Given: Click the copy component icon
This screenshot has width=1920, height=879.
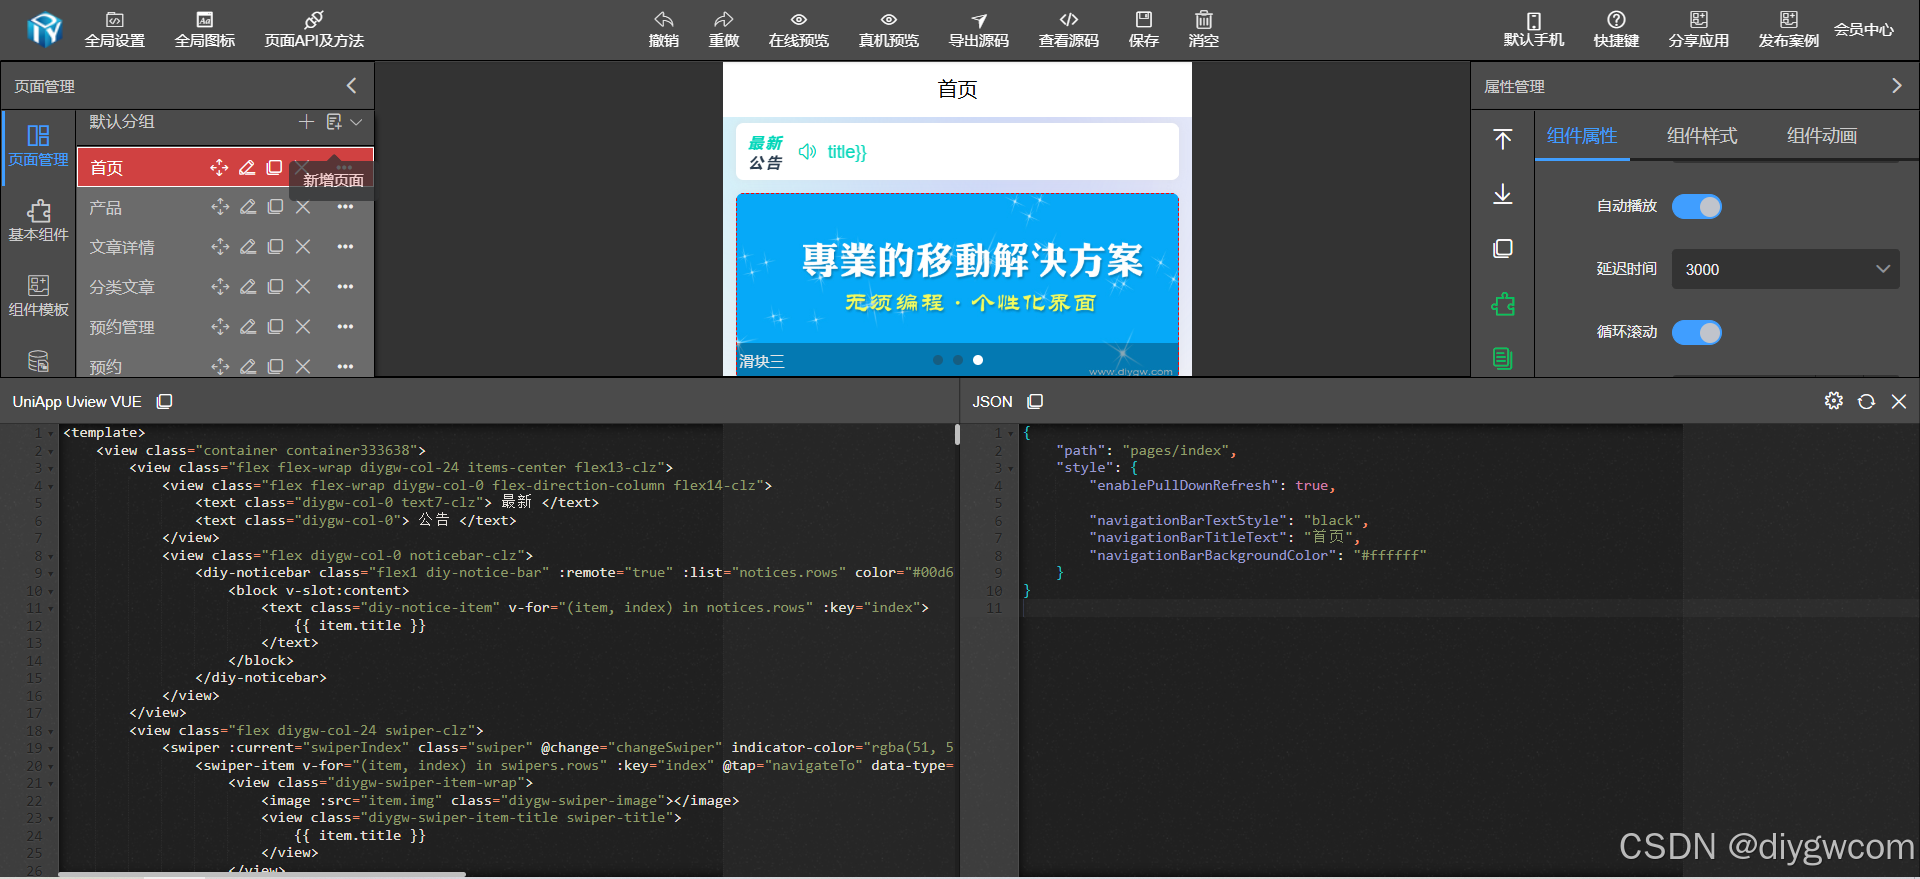Looking at the screenshot, I should click(x=1502, y=249).
